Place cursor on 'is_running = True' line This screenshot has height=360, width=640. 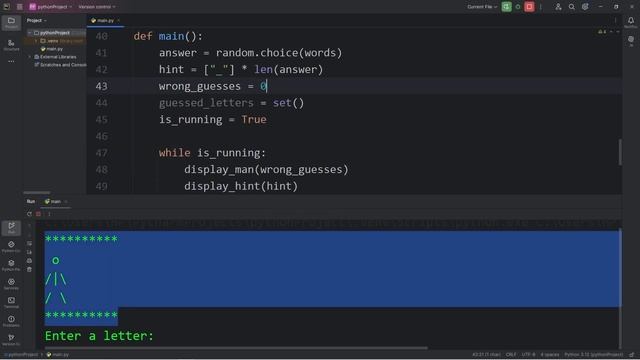pyautogui.click(x=213, y=120)
